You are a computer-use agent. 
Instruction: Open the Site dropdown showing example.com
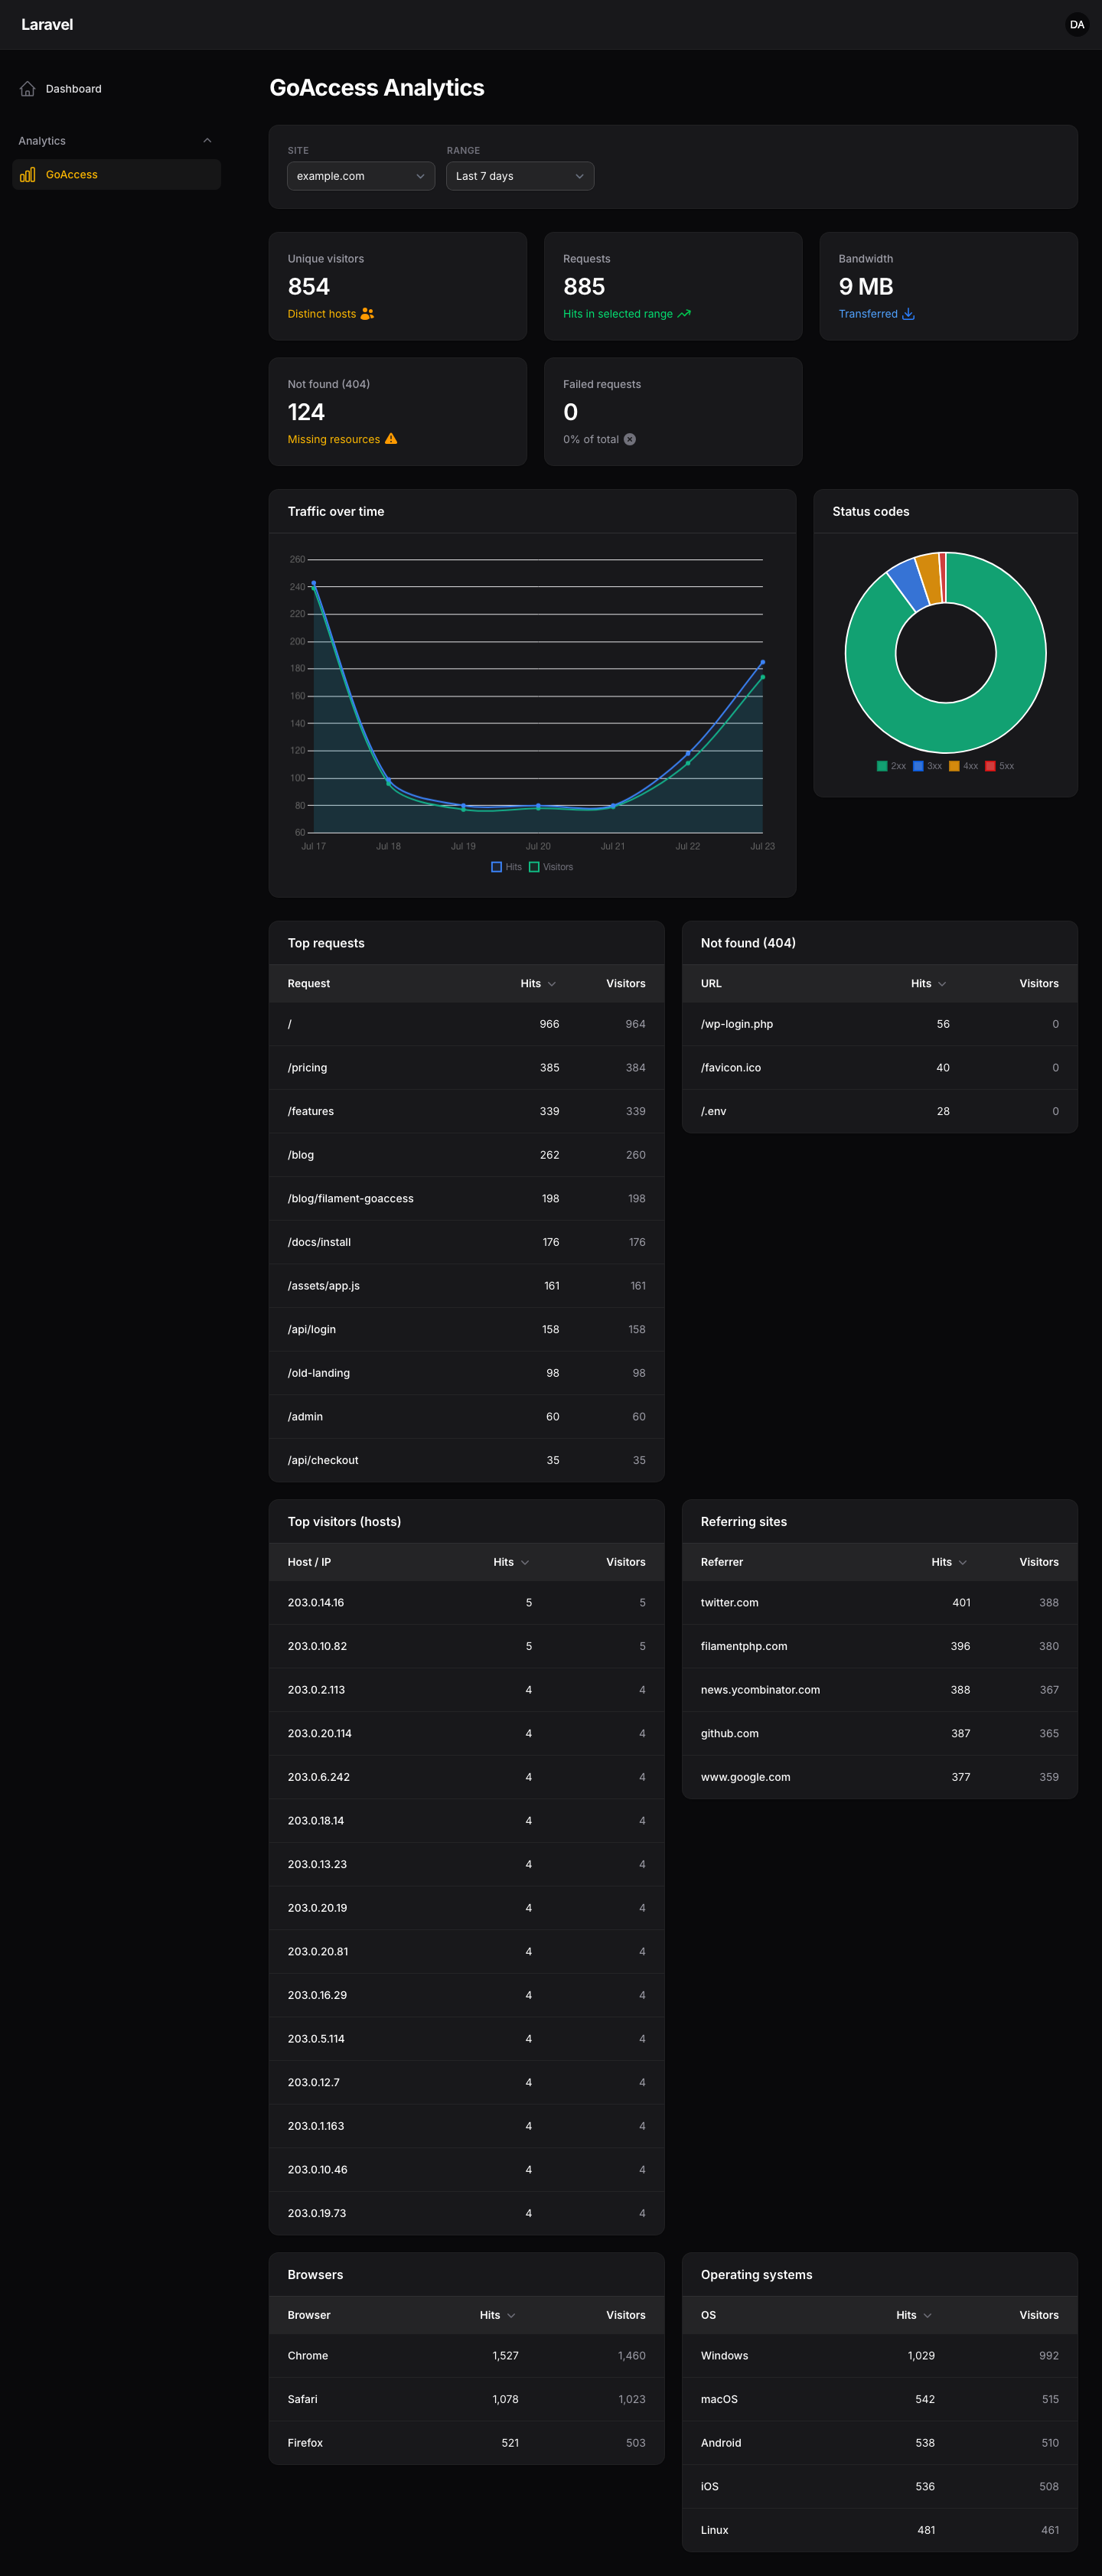[361, 176]
